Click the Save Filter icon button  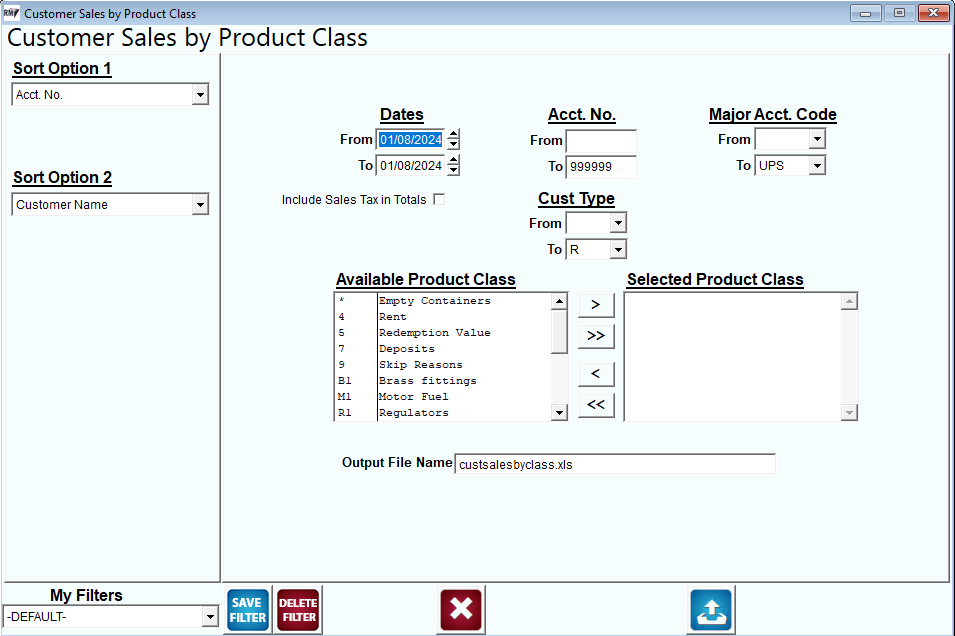[248, 609]
